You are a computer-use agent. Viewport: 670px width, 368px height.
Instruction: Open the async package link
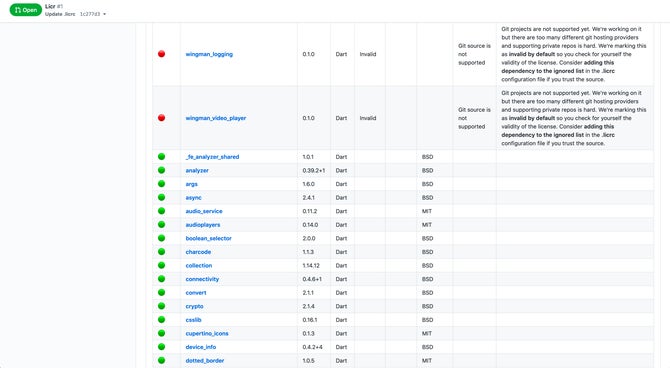(x=193, y=198)
